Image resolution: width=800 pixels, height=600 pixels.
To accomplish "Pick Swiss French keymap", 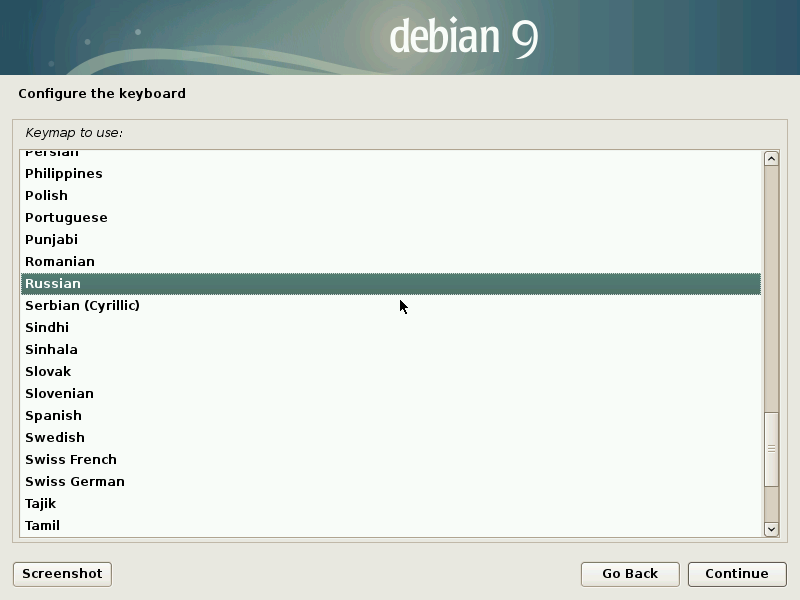I will click(391, 459).
